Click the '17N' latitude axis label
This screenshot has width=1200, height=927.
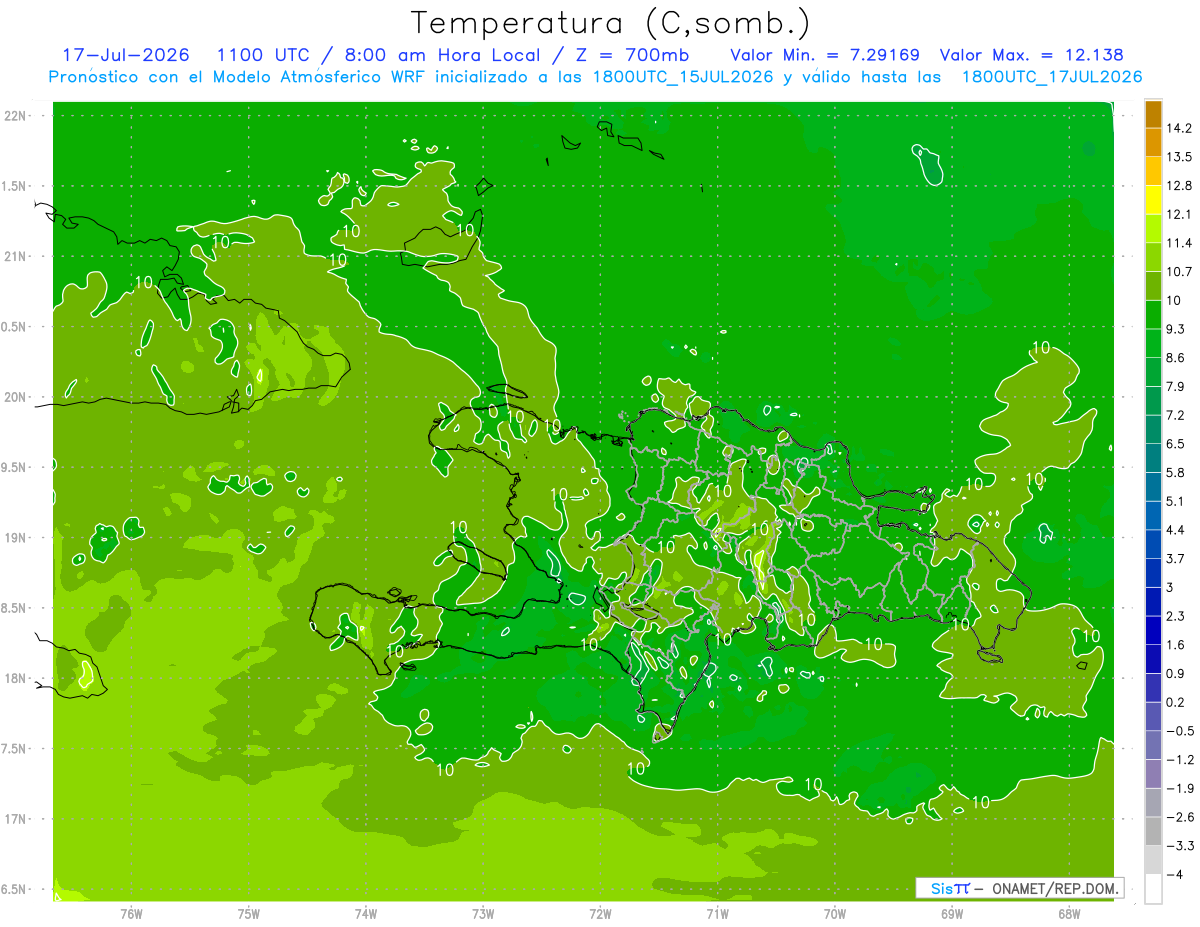(x=16, y=819)
